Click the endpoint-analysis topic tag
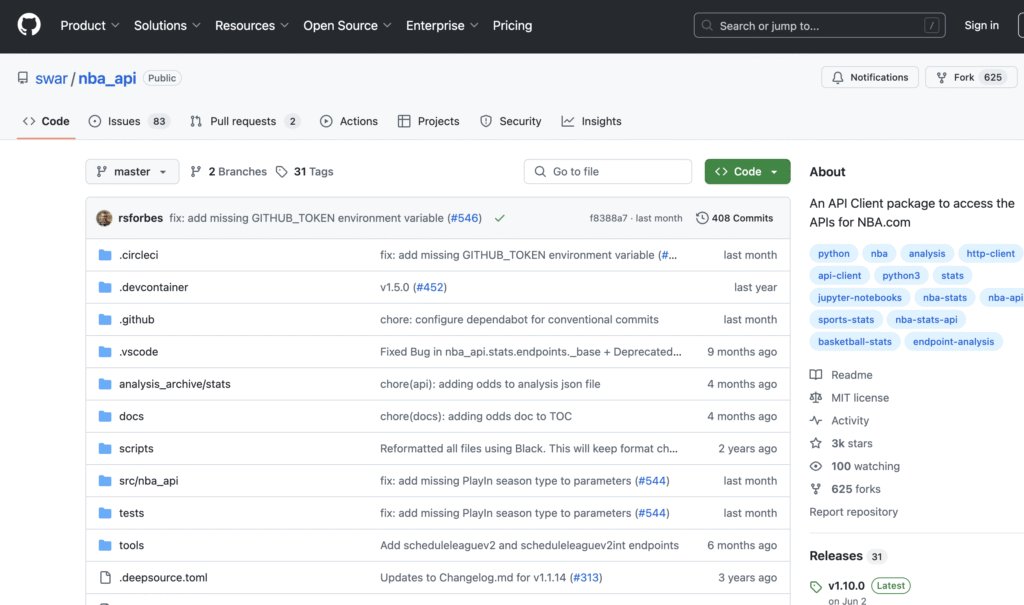 coord(953,342)
